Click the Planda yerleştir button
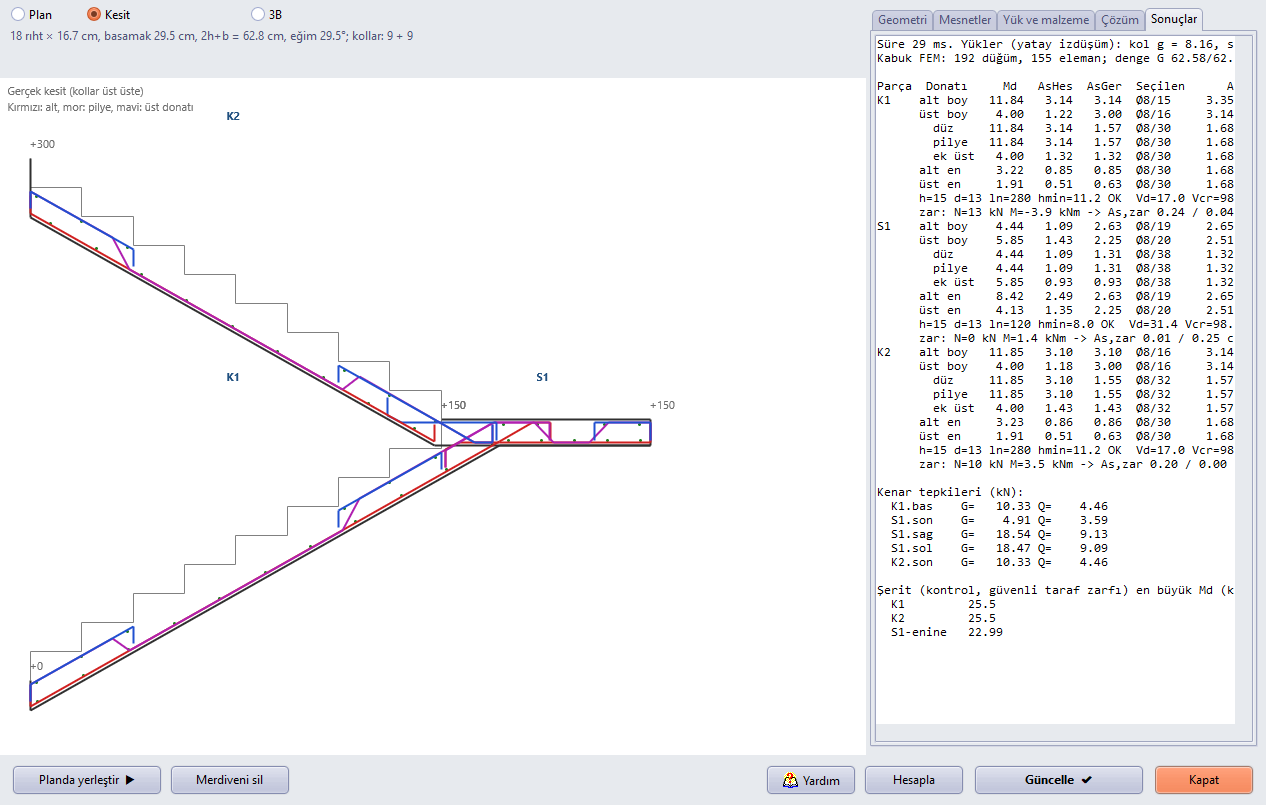1266x805 pixels. click(x=87, y=780)
